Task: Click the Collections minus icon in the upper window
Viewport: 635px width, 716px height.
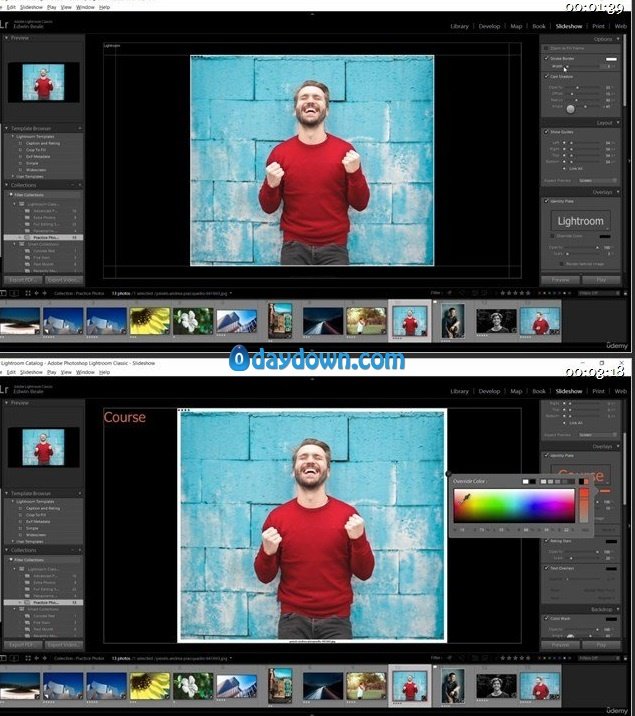Action: click(x=73, y=185)
